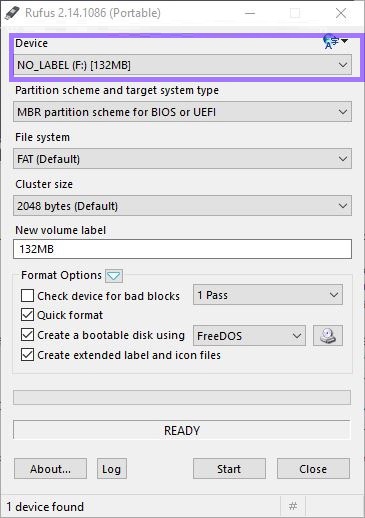Click the Start button

tap(229, 469)
